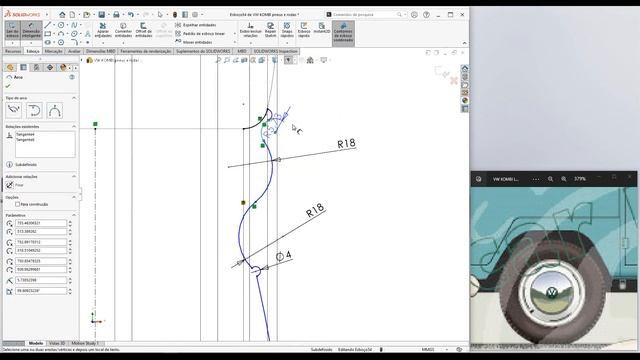Increase the first center X parameter stepper
The image size is (640, 360).
point(70,222)
